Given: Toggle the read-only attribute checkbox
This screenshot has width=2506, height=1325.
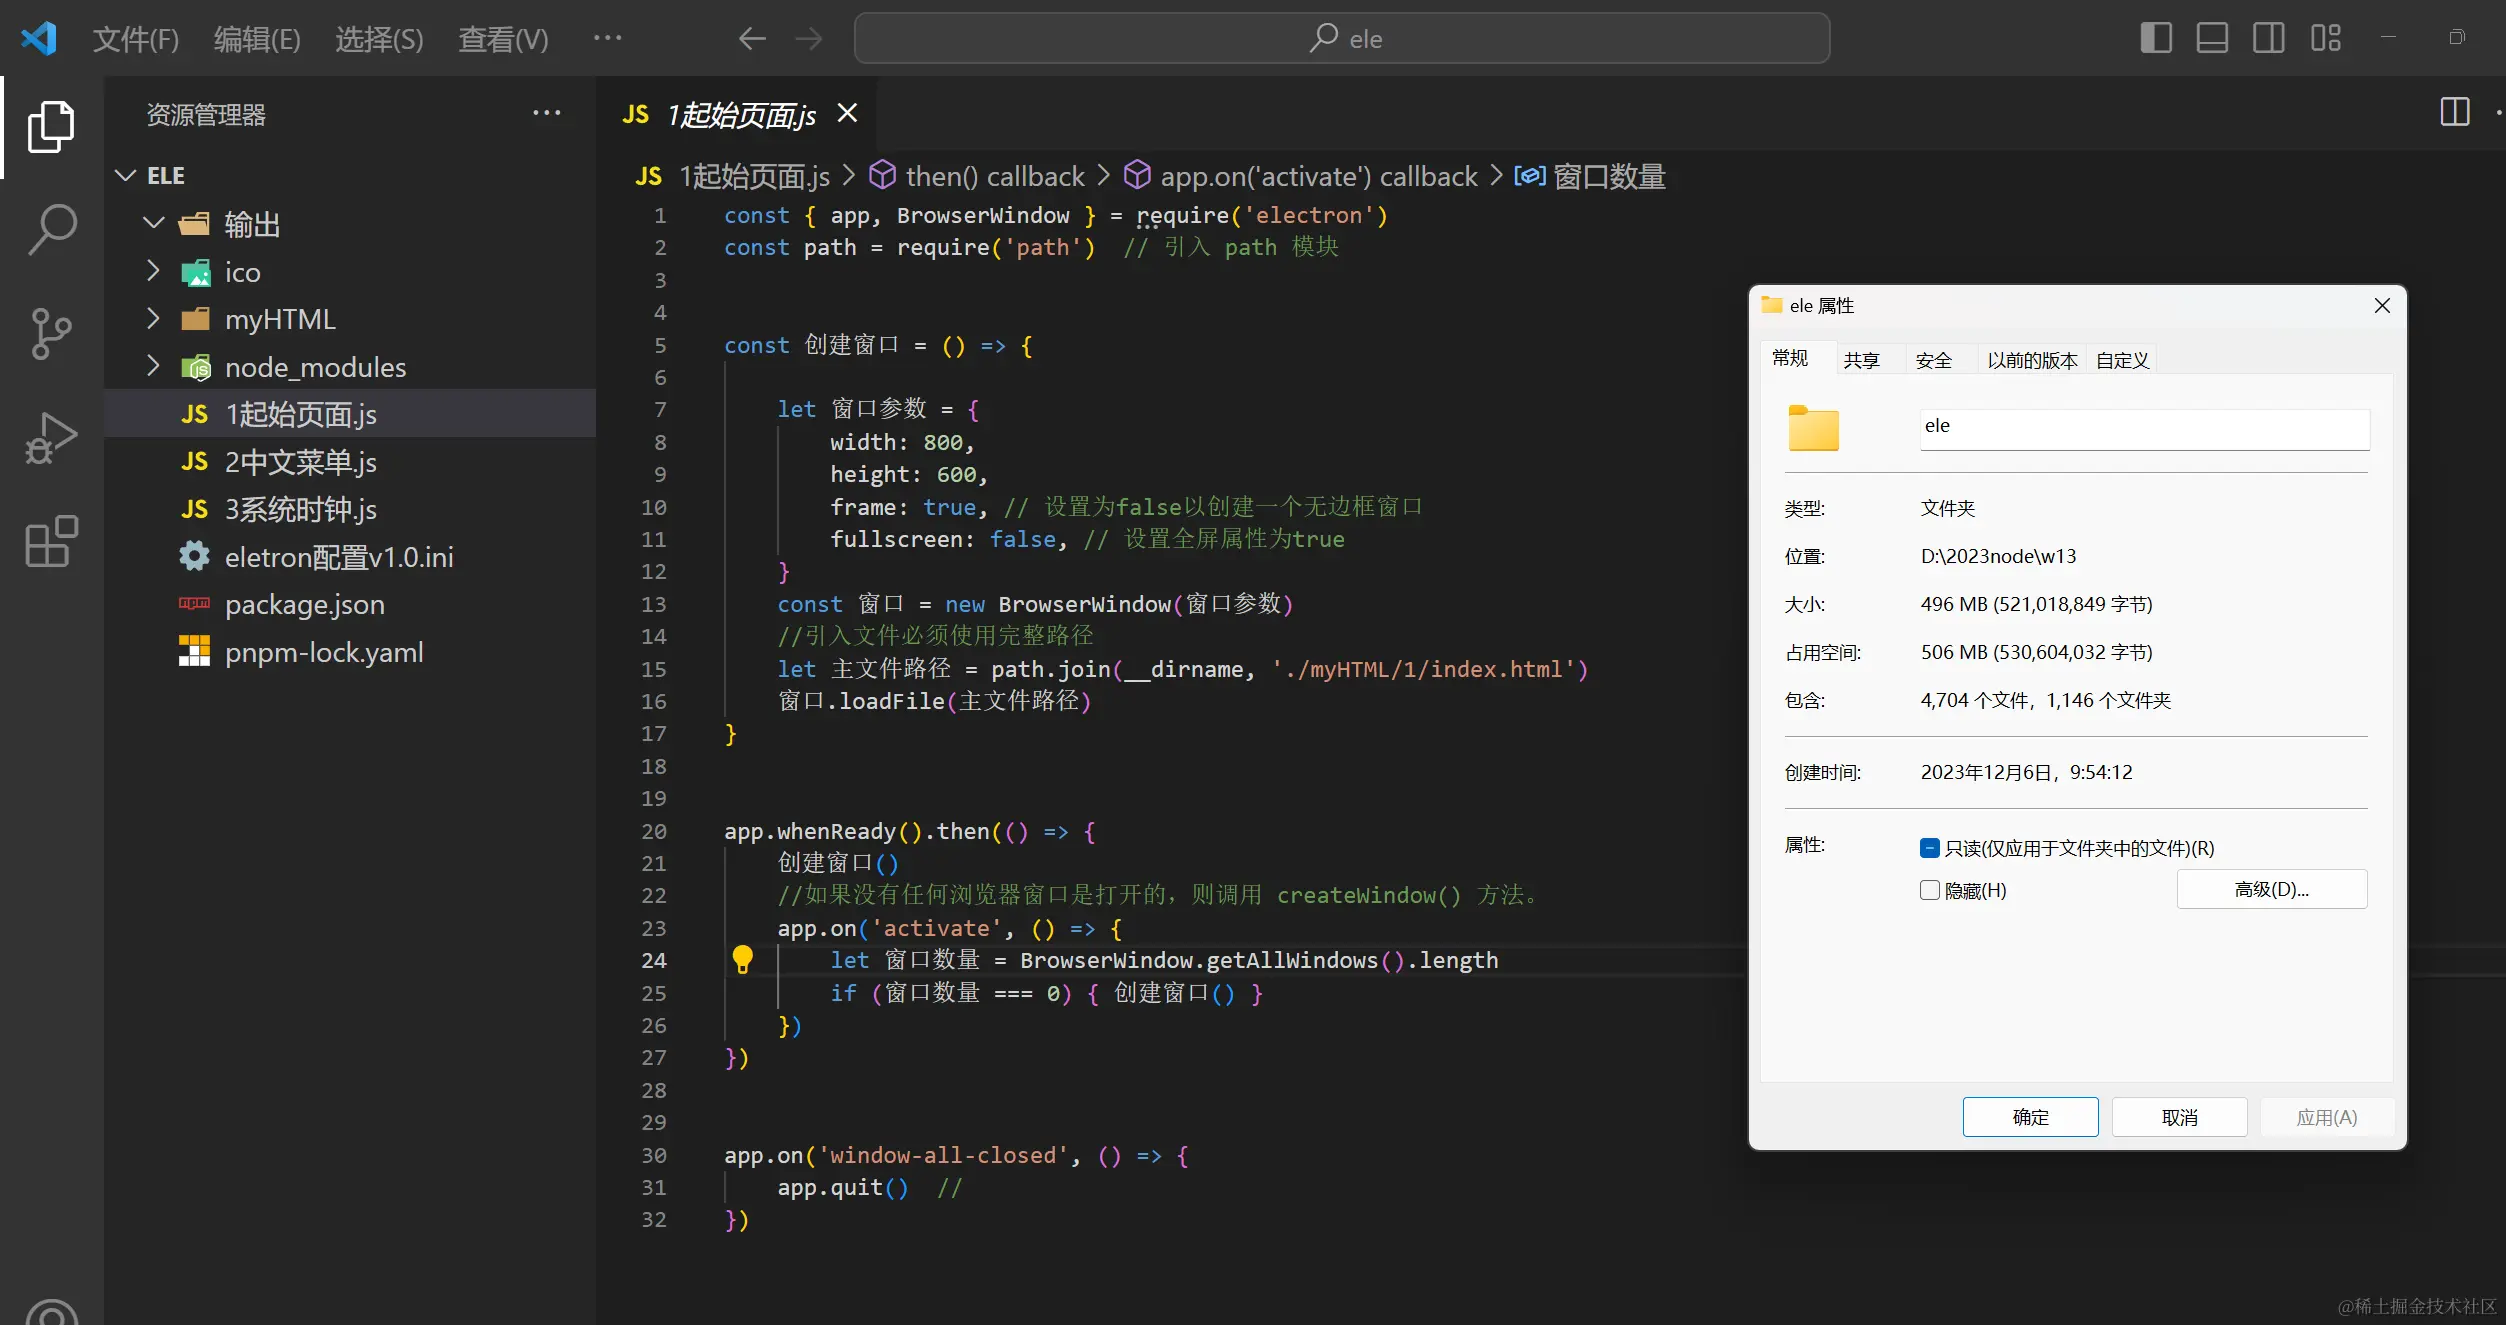Looking at the screenshot, I should 1930,848.
